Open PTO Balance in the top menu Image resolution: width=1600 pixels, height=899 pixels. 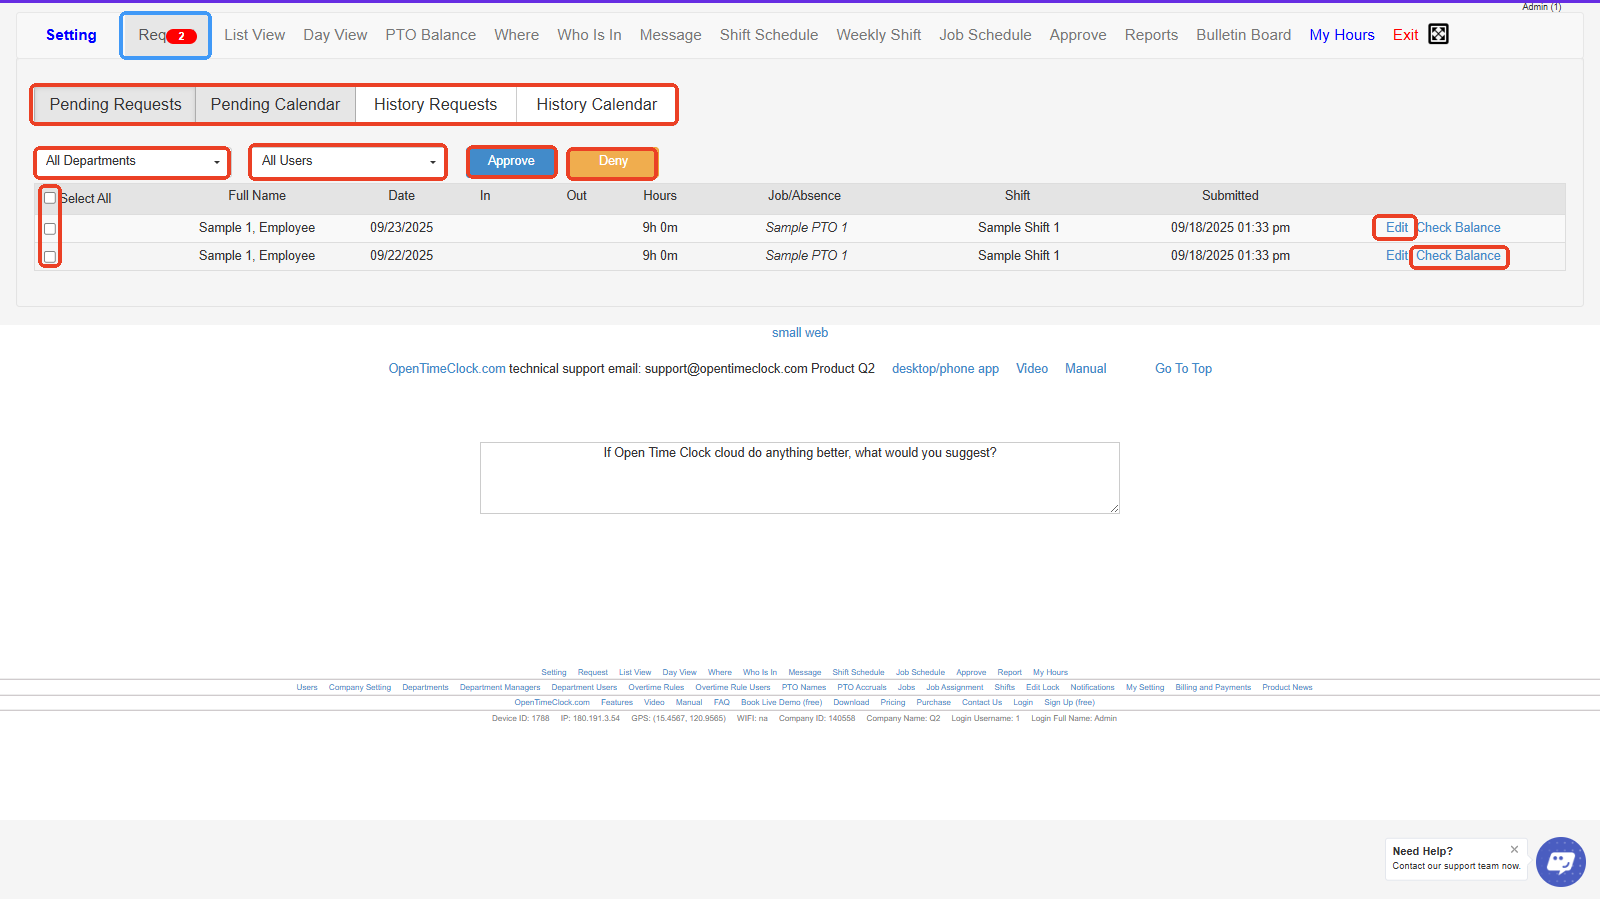tap(430, 35)
